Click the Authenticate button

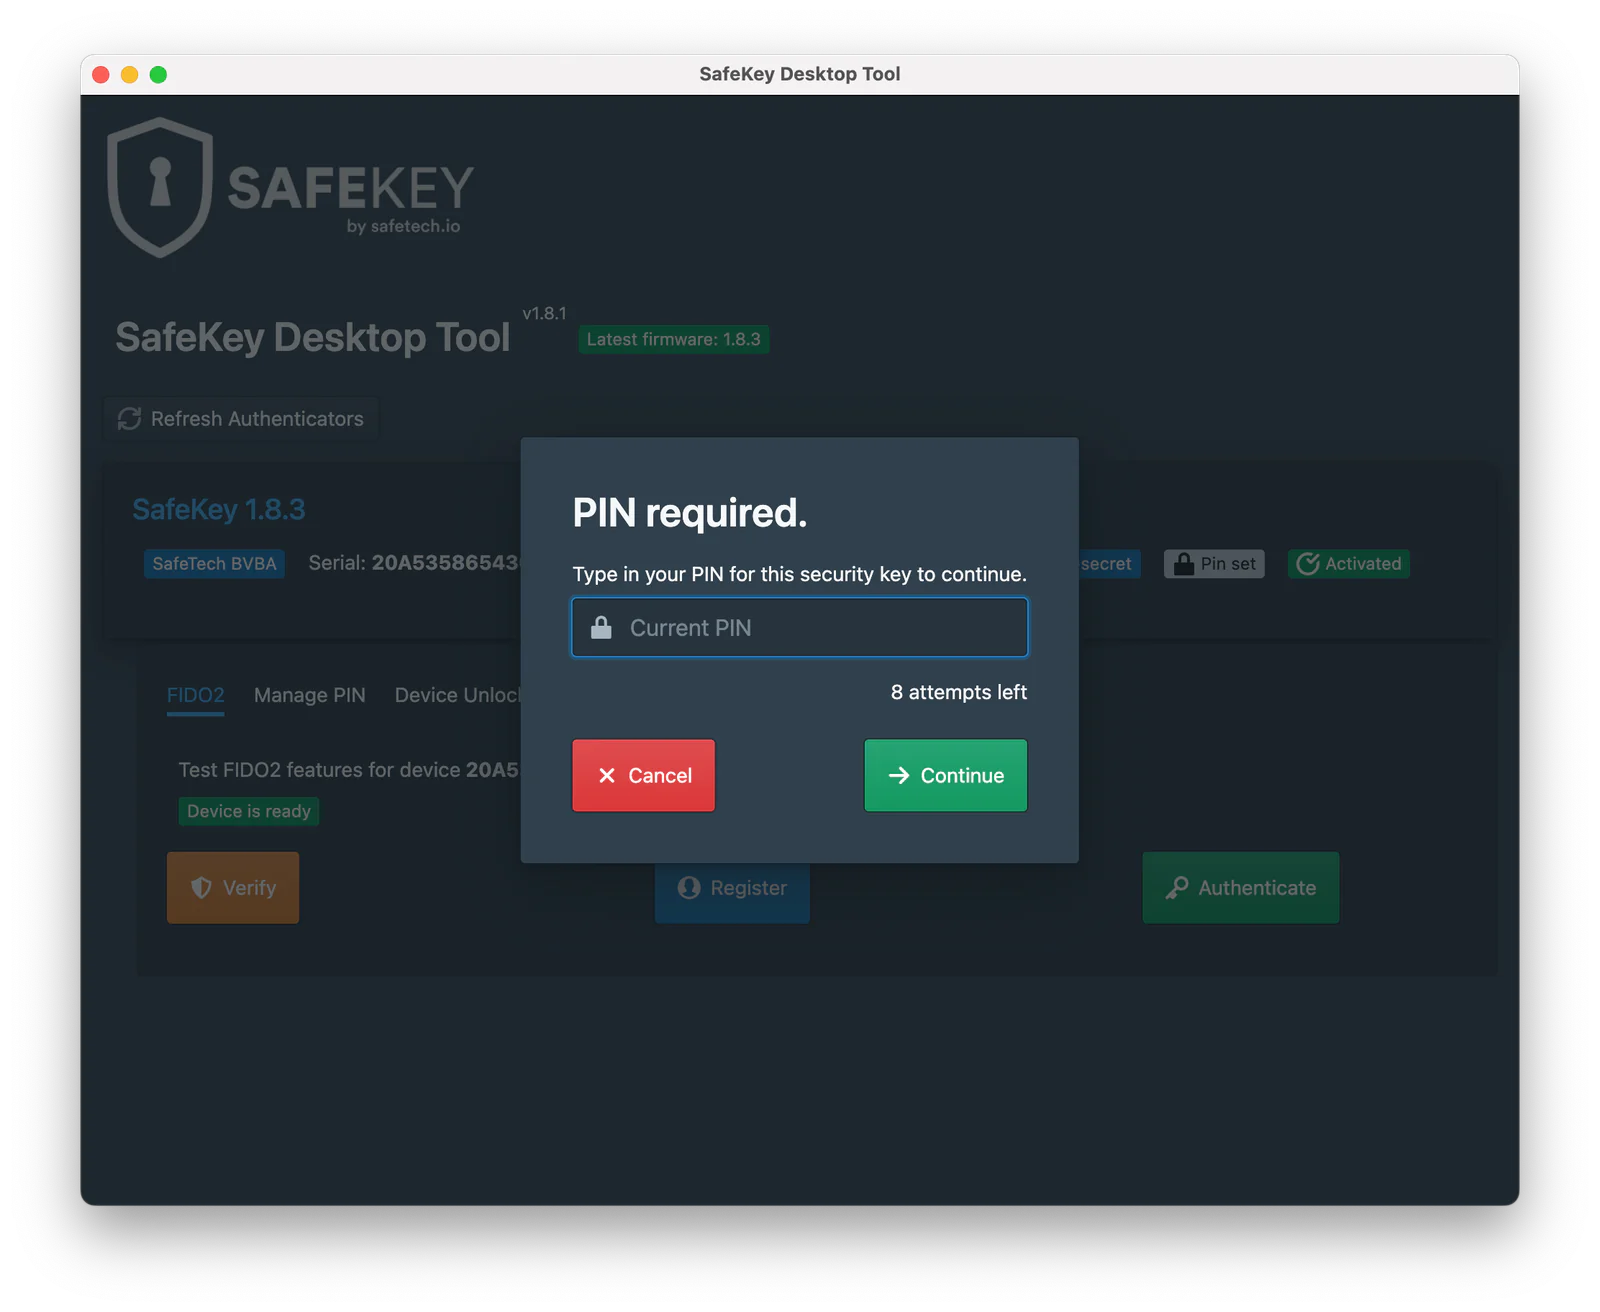(x=1241, y=887)
